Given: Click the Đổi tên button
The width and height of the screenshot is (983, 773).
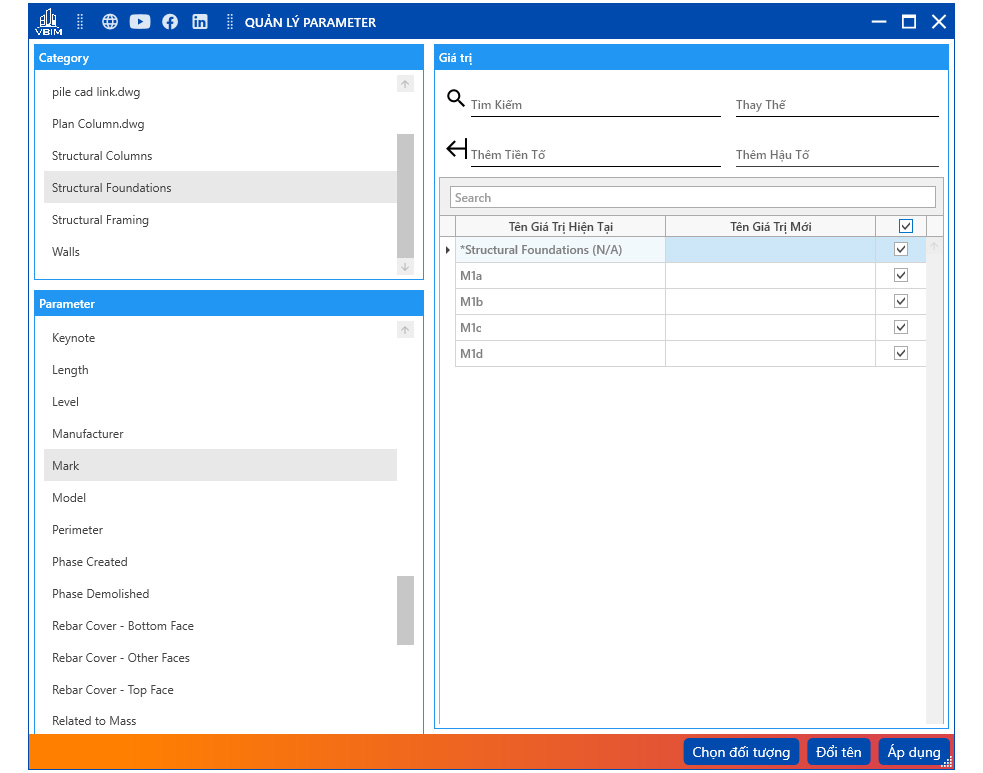Looking at the screenshot, I should (x=838, y=752).
